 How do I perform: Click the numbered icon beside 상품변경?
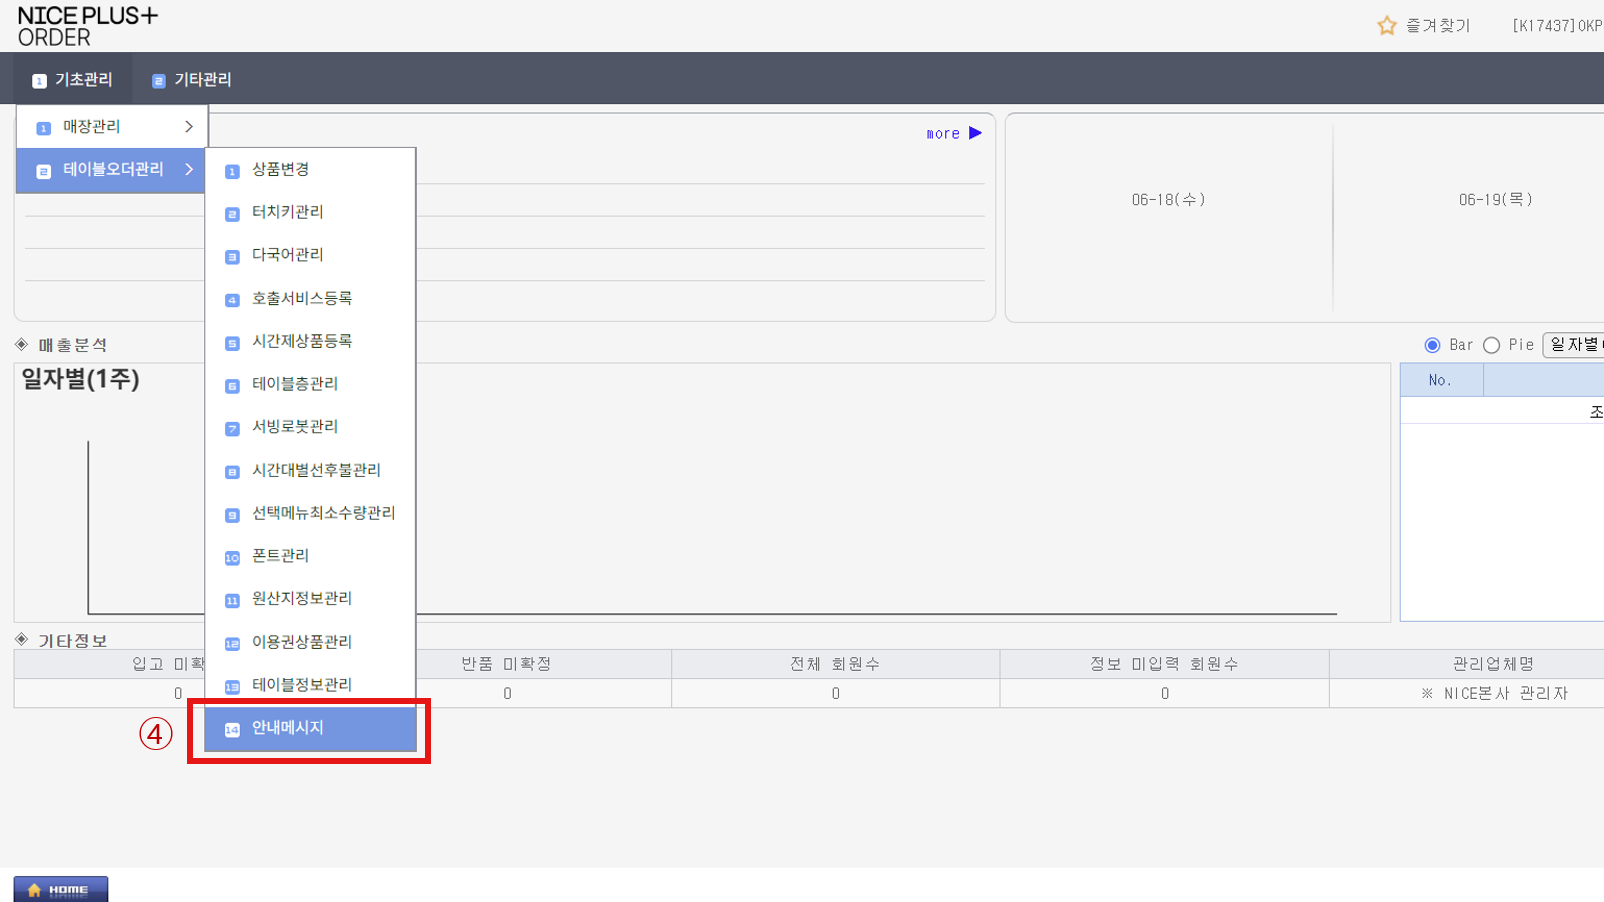(x=232, y=171)
